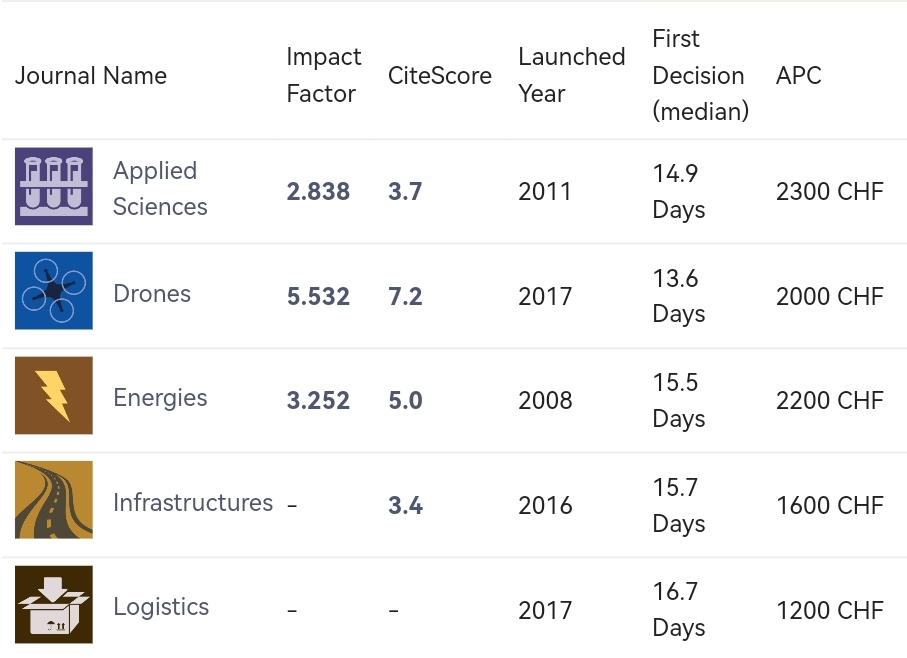Click the APC column header
Screen dimensions: 907x658
pos(798,76)
